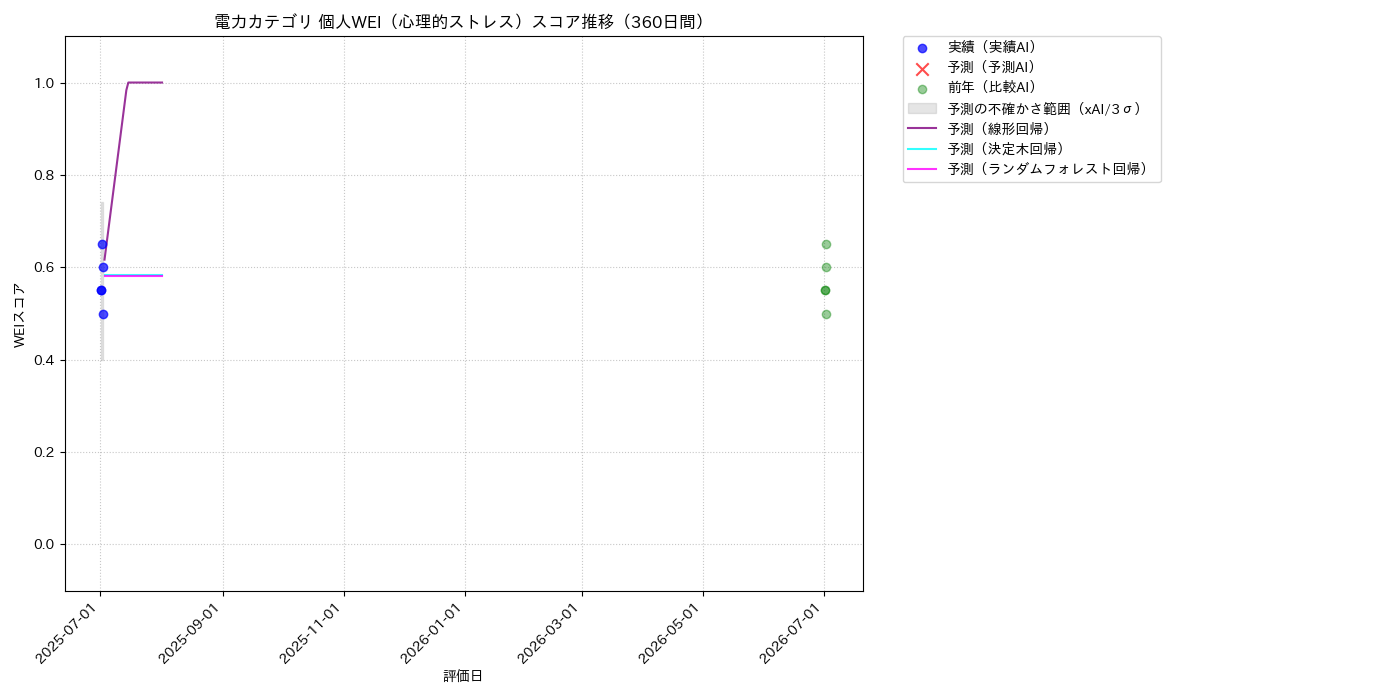Click the blue actual data point at 0.50
1400x700 pixels.
point(103,314)
